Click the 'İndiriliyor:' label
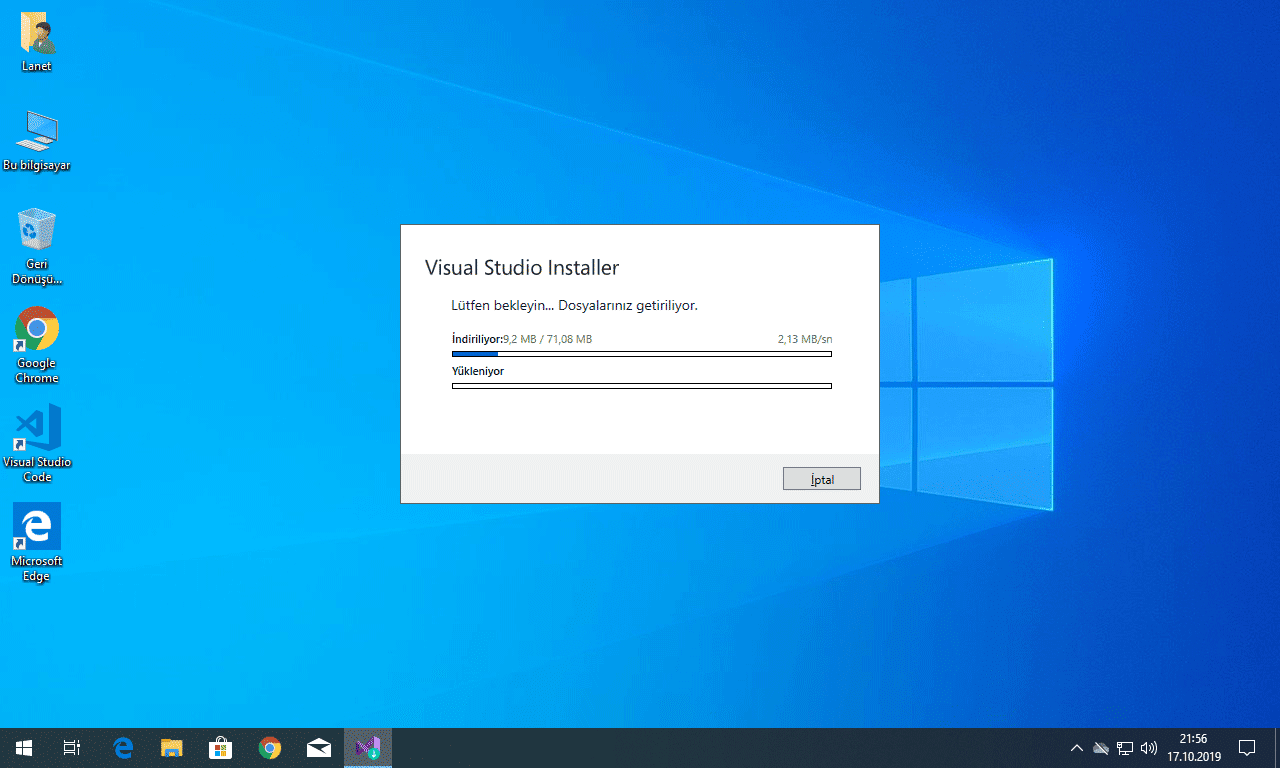 [477, 339]
